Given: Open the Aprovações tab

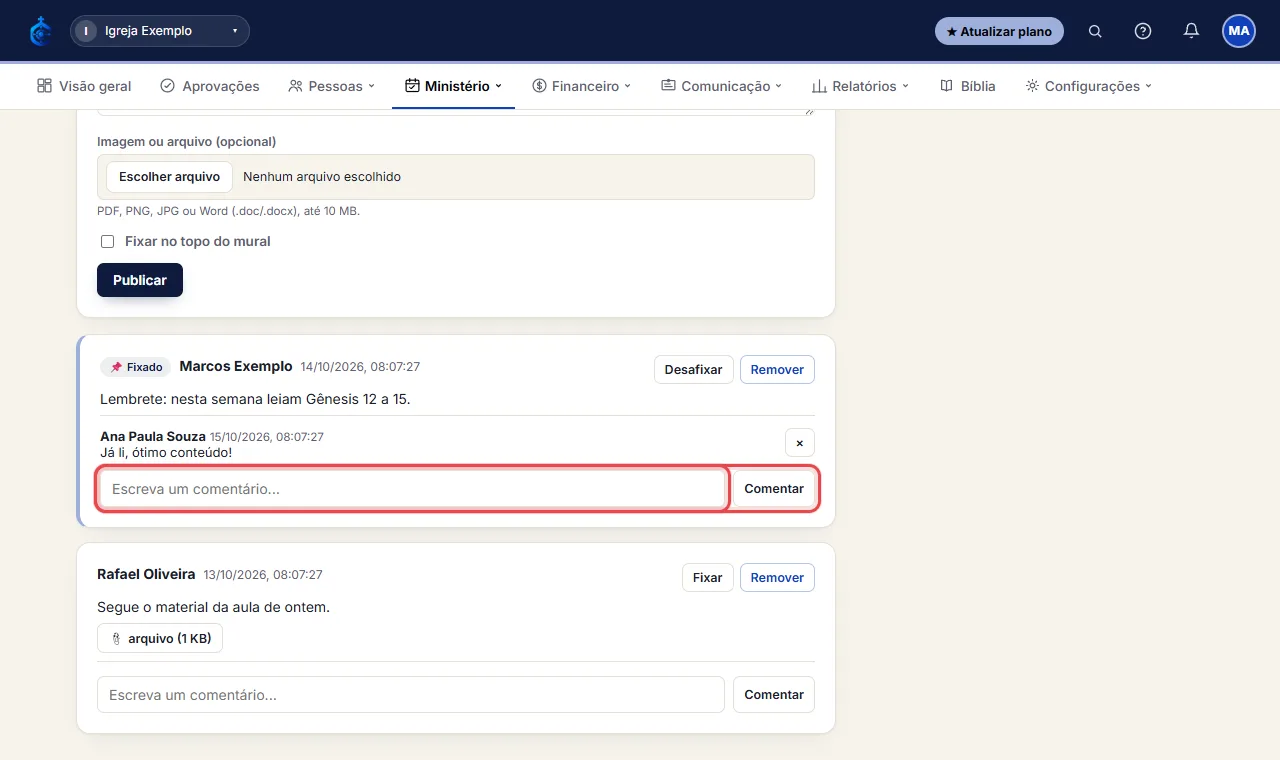Looking at the screenshot, I should pyautogui.click(x=210, y=86).
